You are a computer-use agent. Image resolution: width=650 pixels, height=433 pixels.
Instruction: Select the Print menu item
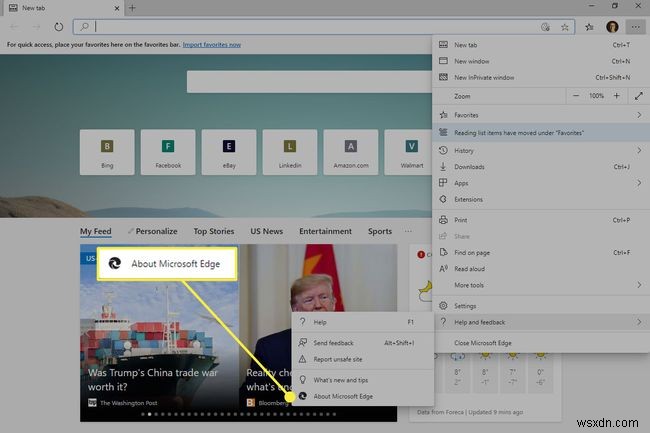[x=541, y=220]
